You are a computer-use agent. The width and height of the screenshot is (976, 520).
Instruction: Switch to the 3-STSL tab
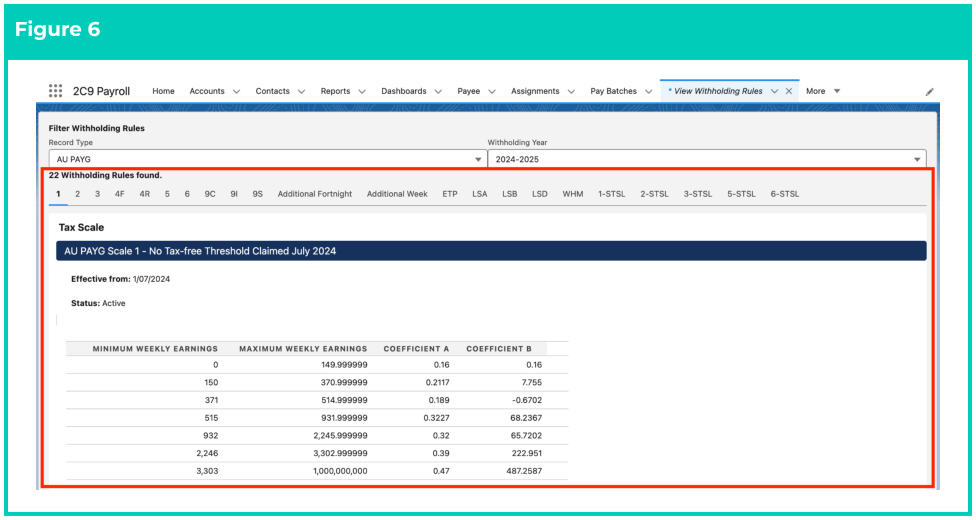(698, 194)
